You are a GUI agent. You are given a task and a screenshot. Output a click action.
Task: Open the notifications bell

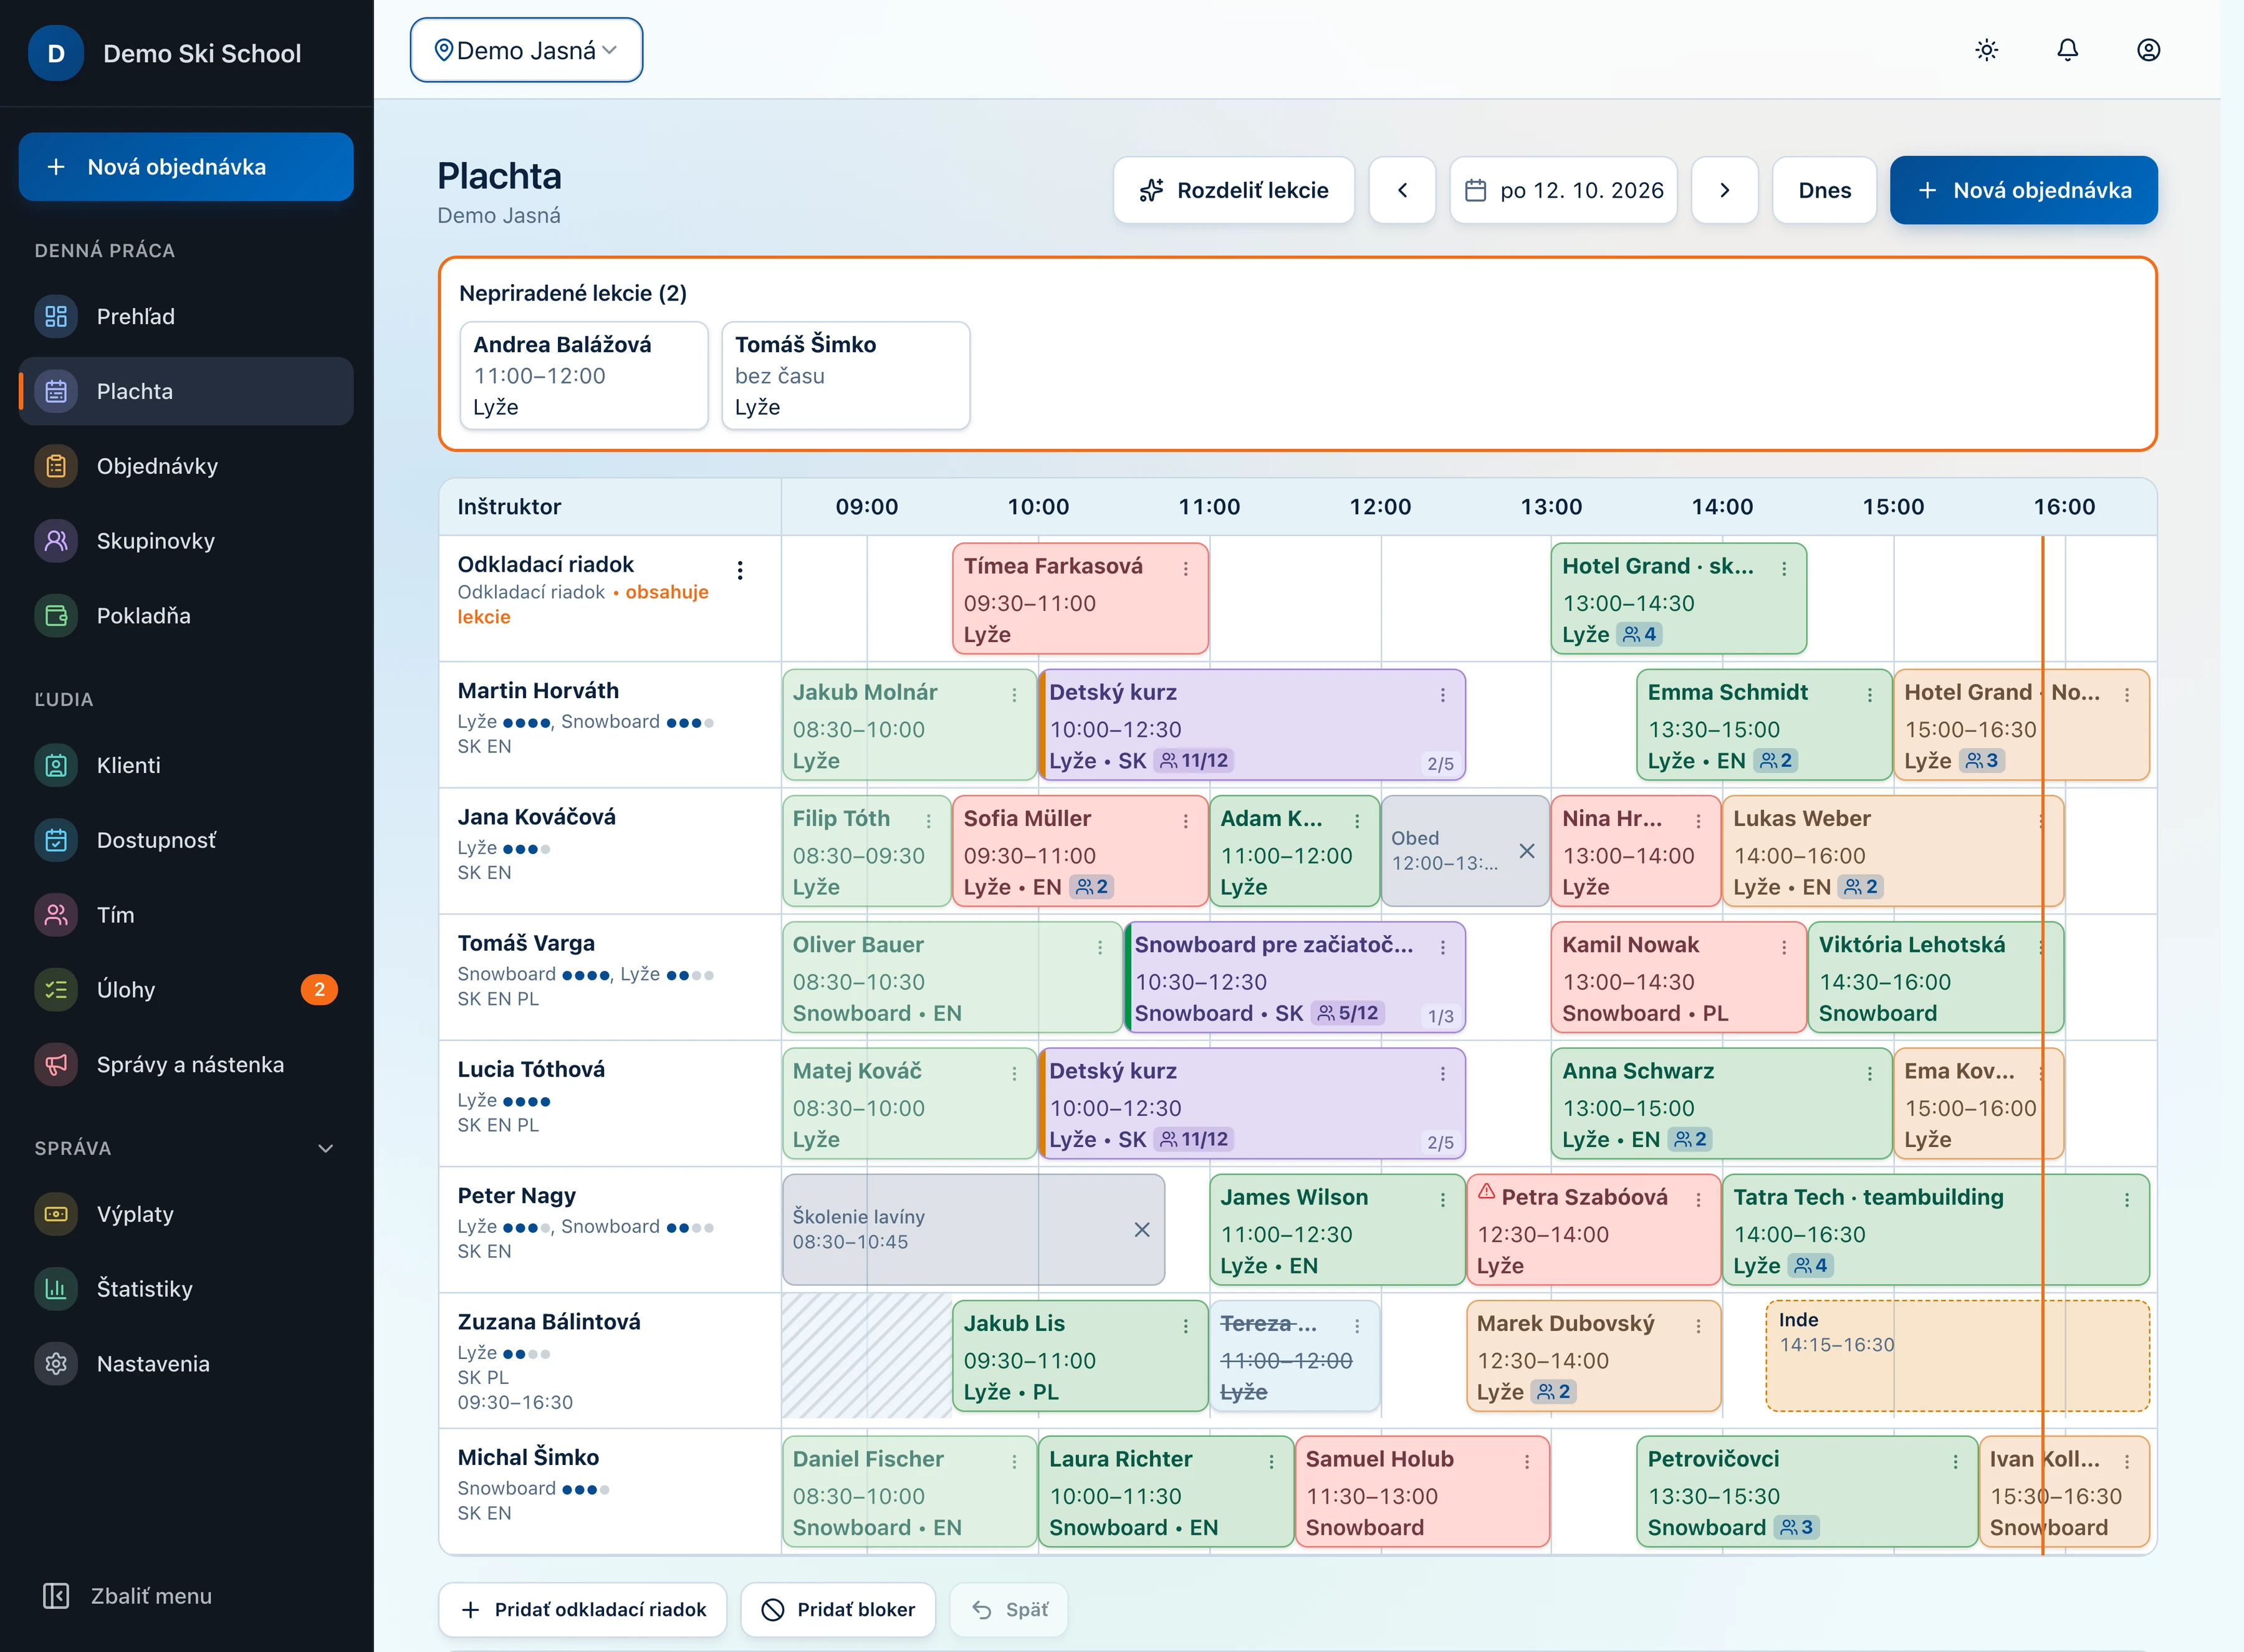2067,50
